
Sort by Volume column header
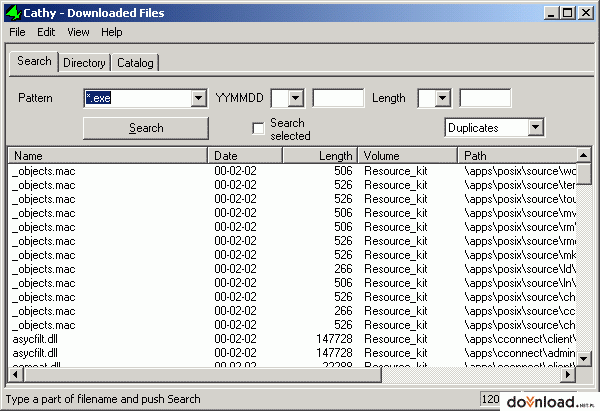(408, 156)
